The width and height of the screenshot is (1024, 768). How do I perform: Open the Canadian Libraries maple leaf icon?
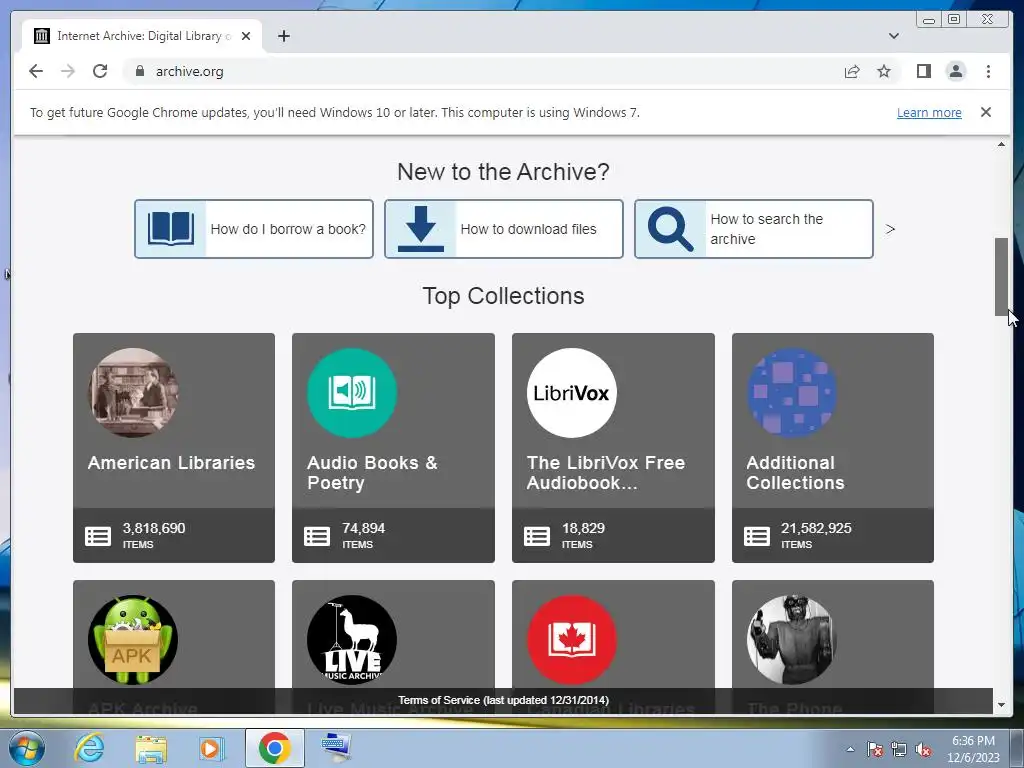coord(571,639)
